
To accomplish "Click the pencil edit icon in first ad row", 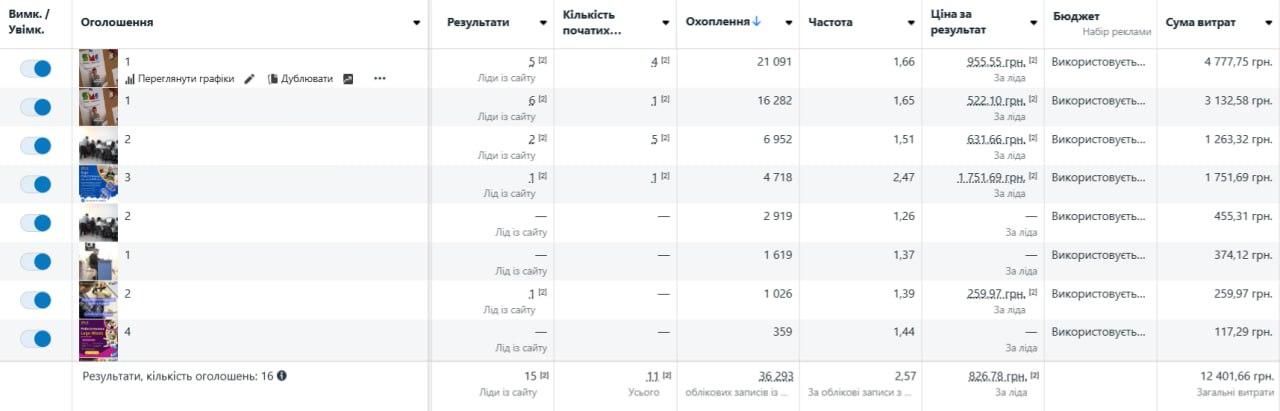I will [x=250, y=78].
